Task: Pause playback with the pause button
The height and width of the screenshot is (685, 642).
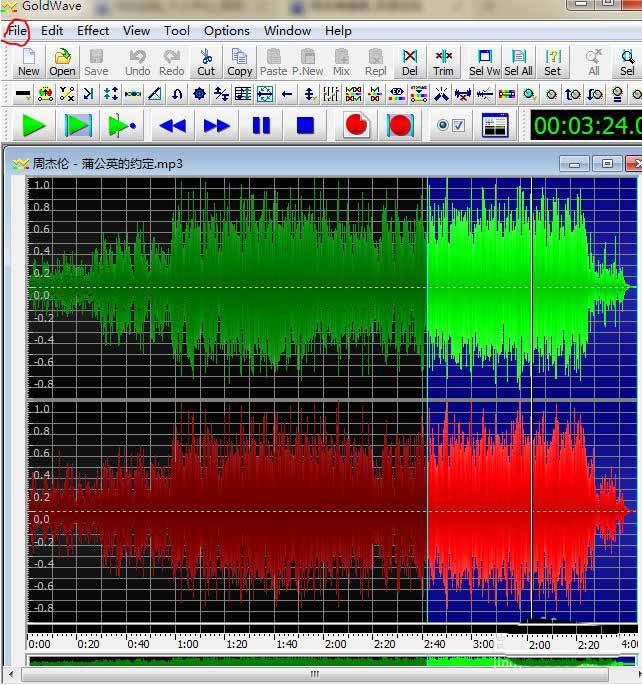Action: [261, 126]
